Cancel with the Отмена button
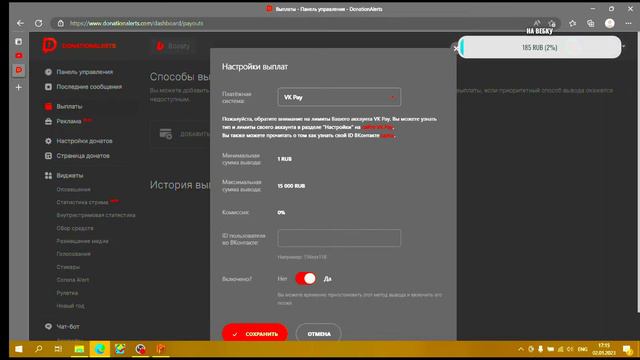The width and height of the screenshot is (640, 360). click(319, 333)
